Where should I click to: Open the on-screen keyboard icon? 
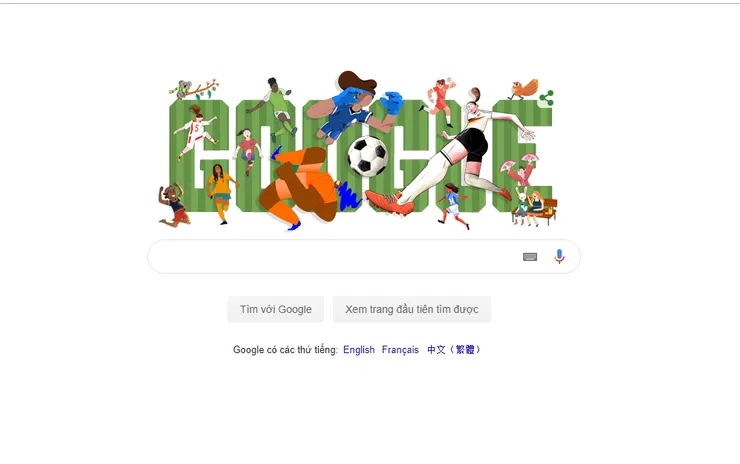point(530,257)
